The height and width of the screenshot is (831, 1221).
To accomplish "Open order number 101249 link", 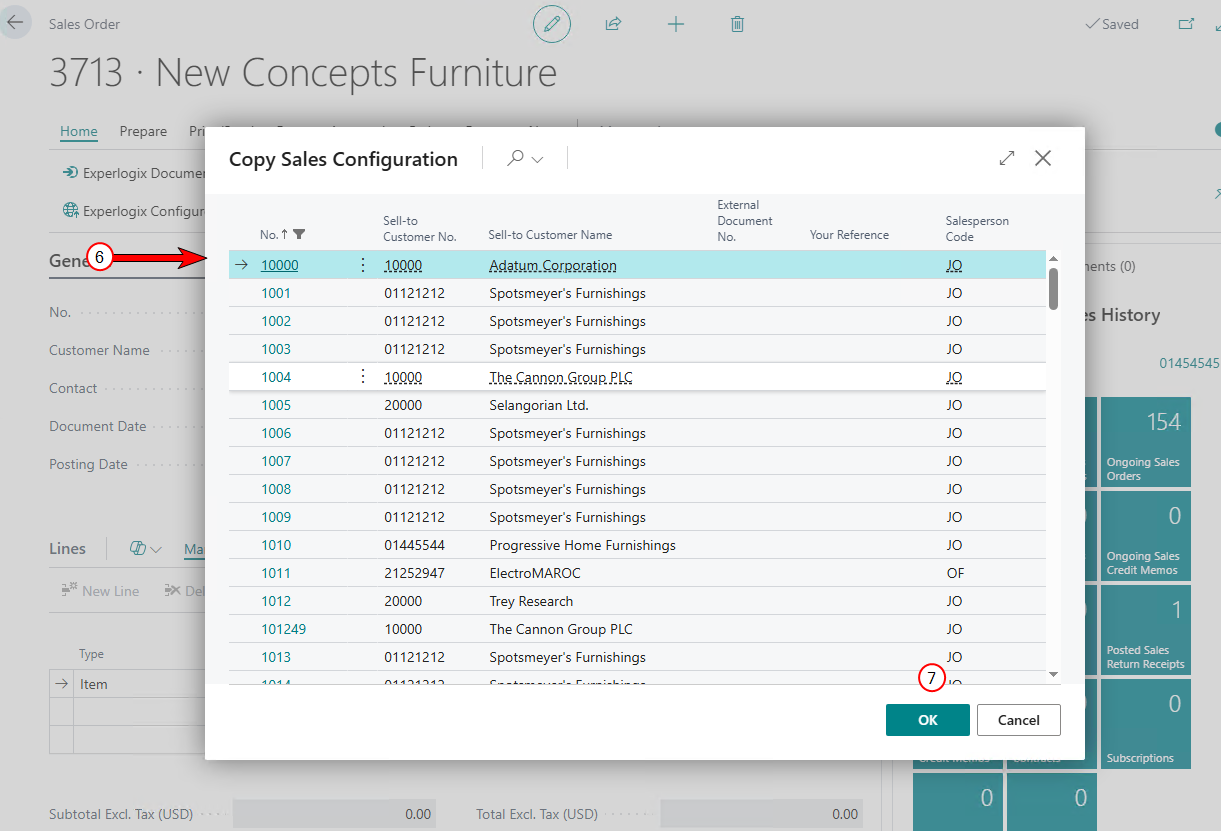I will pos(284,629).
